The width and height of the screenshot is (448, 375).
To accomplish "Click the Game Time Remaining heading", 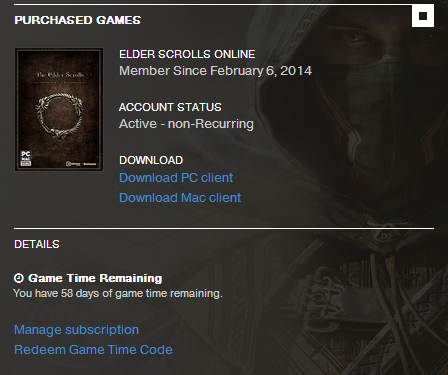I will click(95, 278).
